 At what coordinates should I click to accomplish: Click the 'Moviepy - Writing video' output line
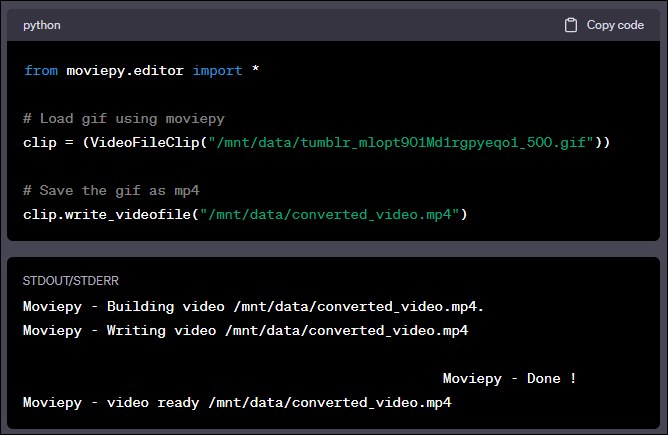(245, 331)
